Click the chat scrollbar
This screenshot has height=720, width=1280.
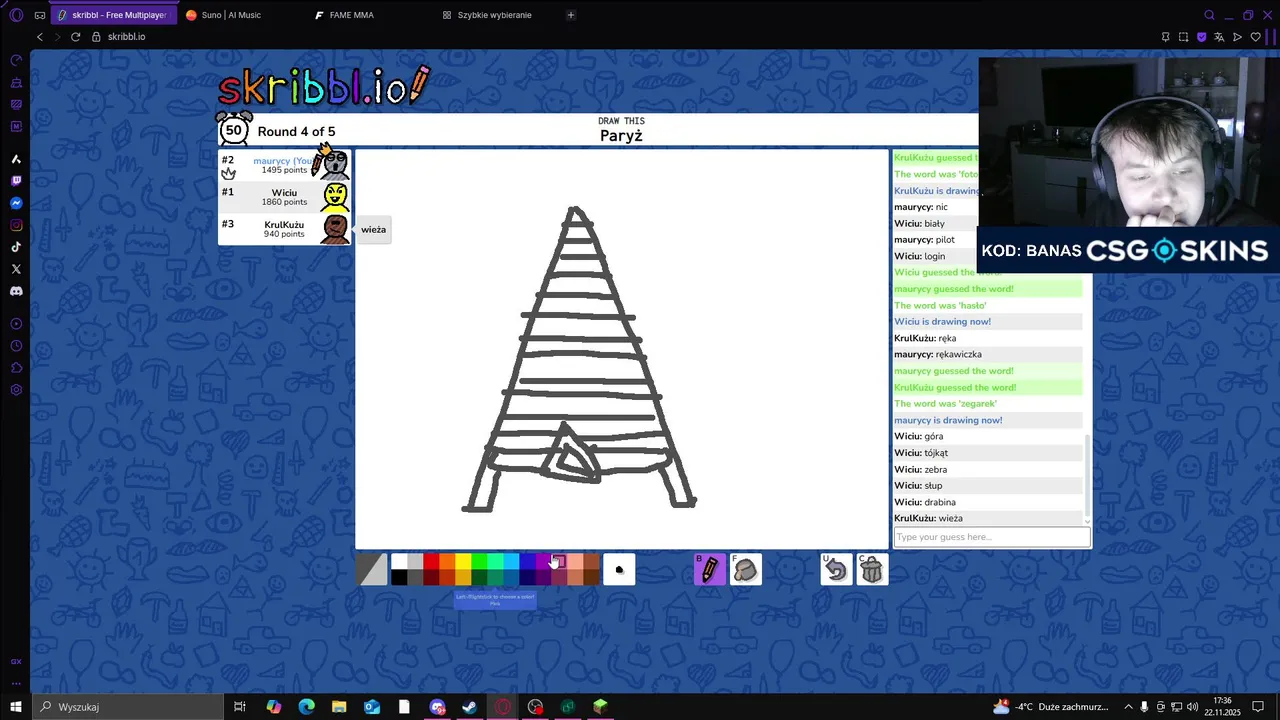(x=1087, y=478)
